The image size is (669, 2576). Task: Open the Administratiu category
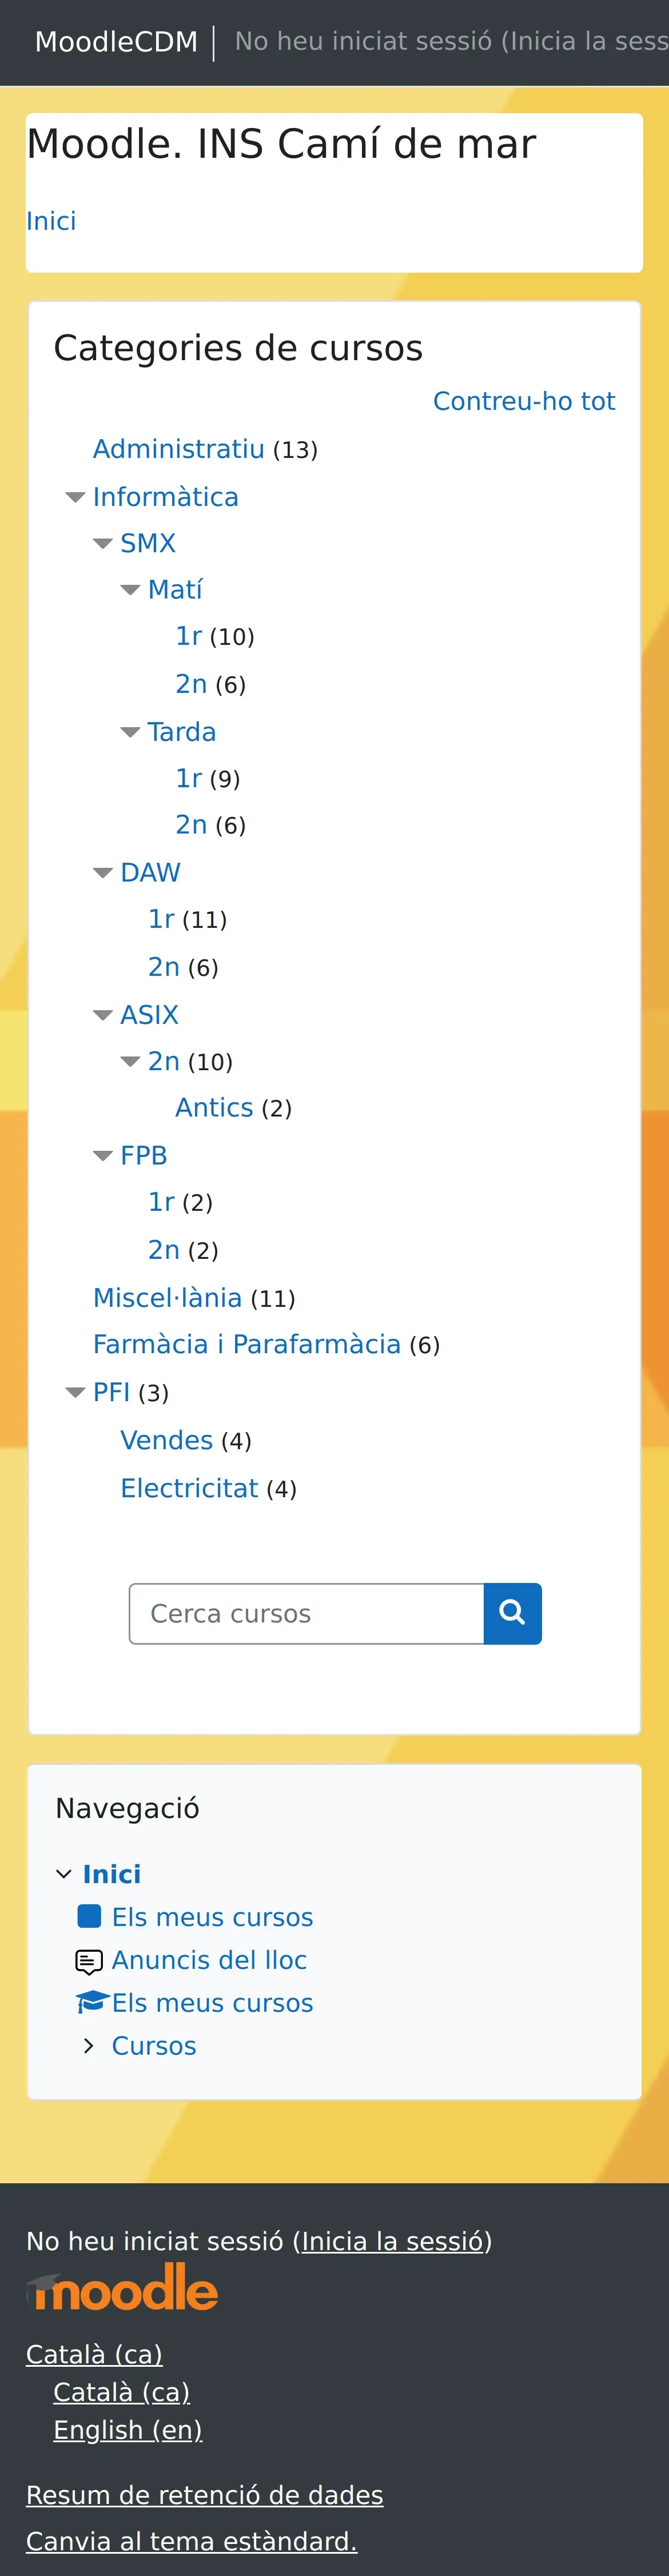[x=178, y=449]
